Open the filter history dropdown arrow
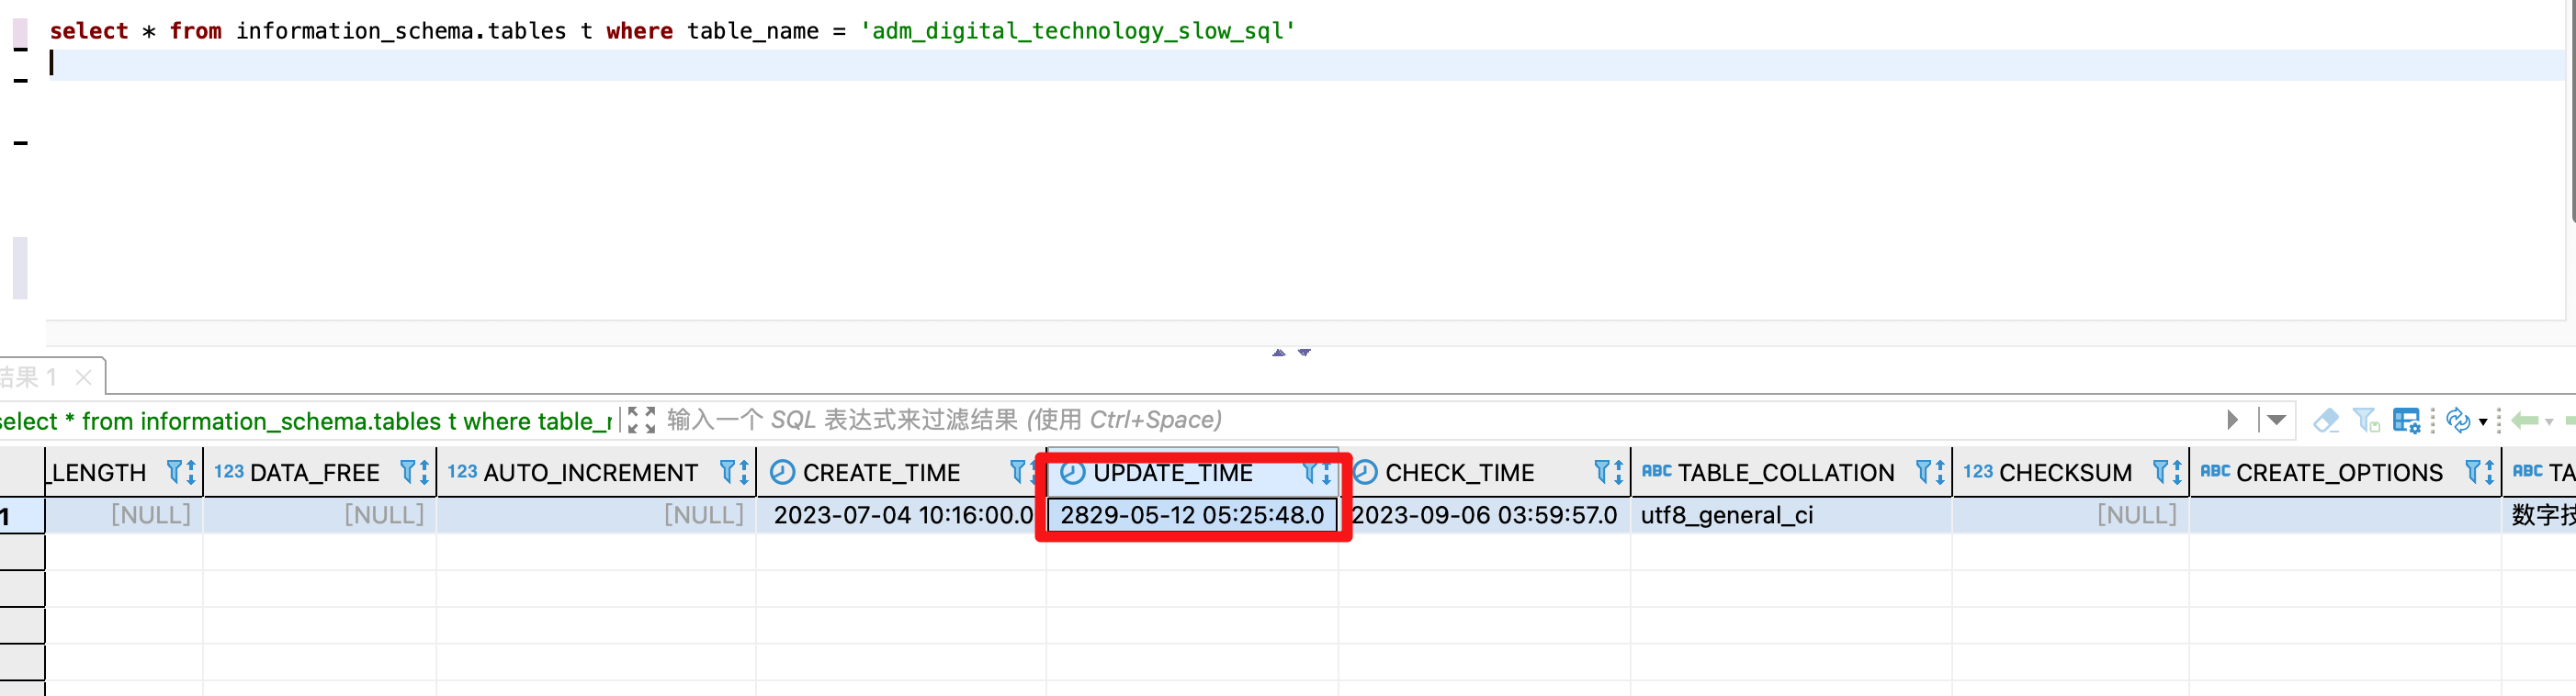Image resolution: width=2576 pixels, height=696 pixels. click(2276, 420)
